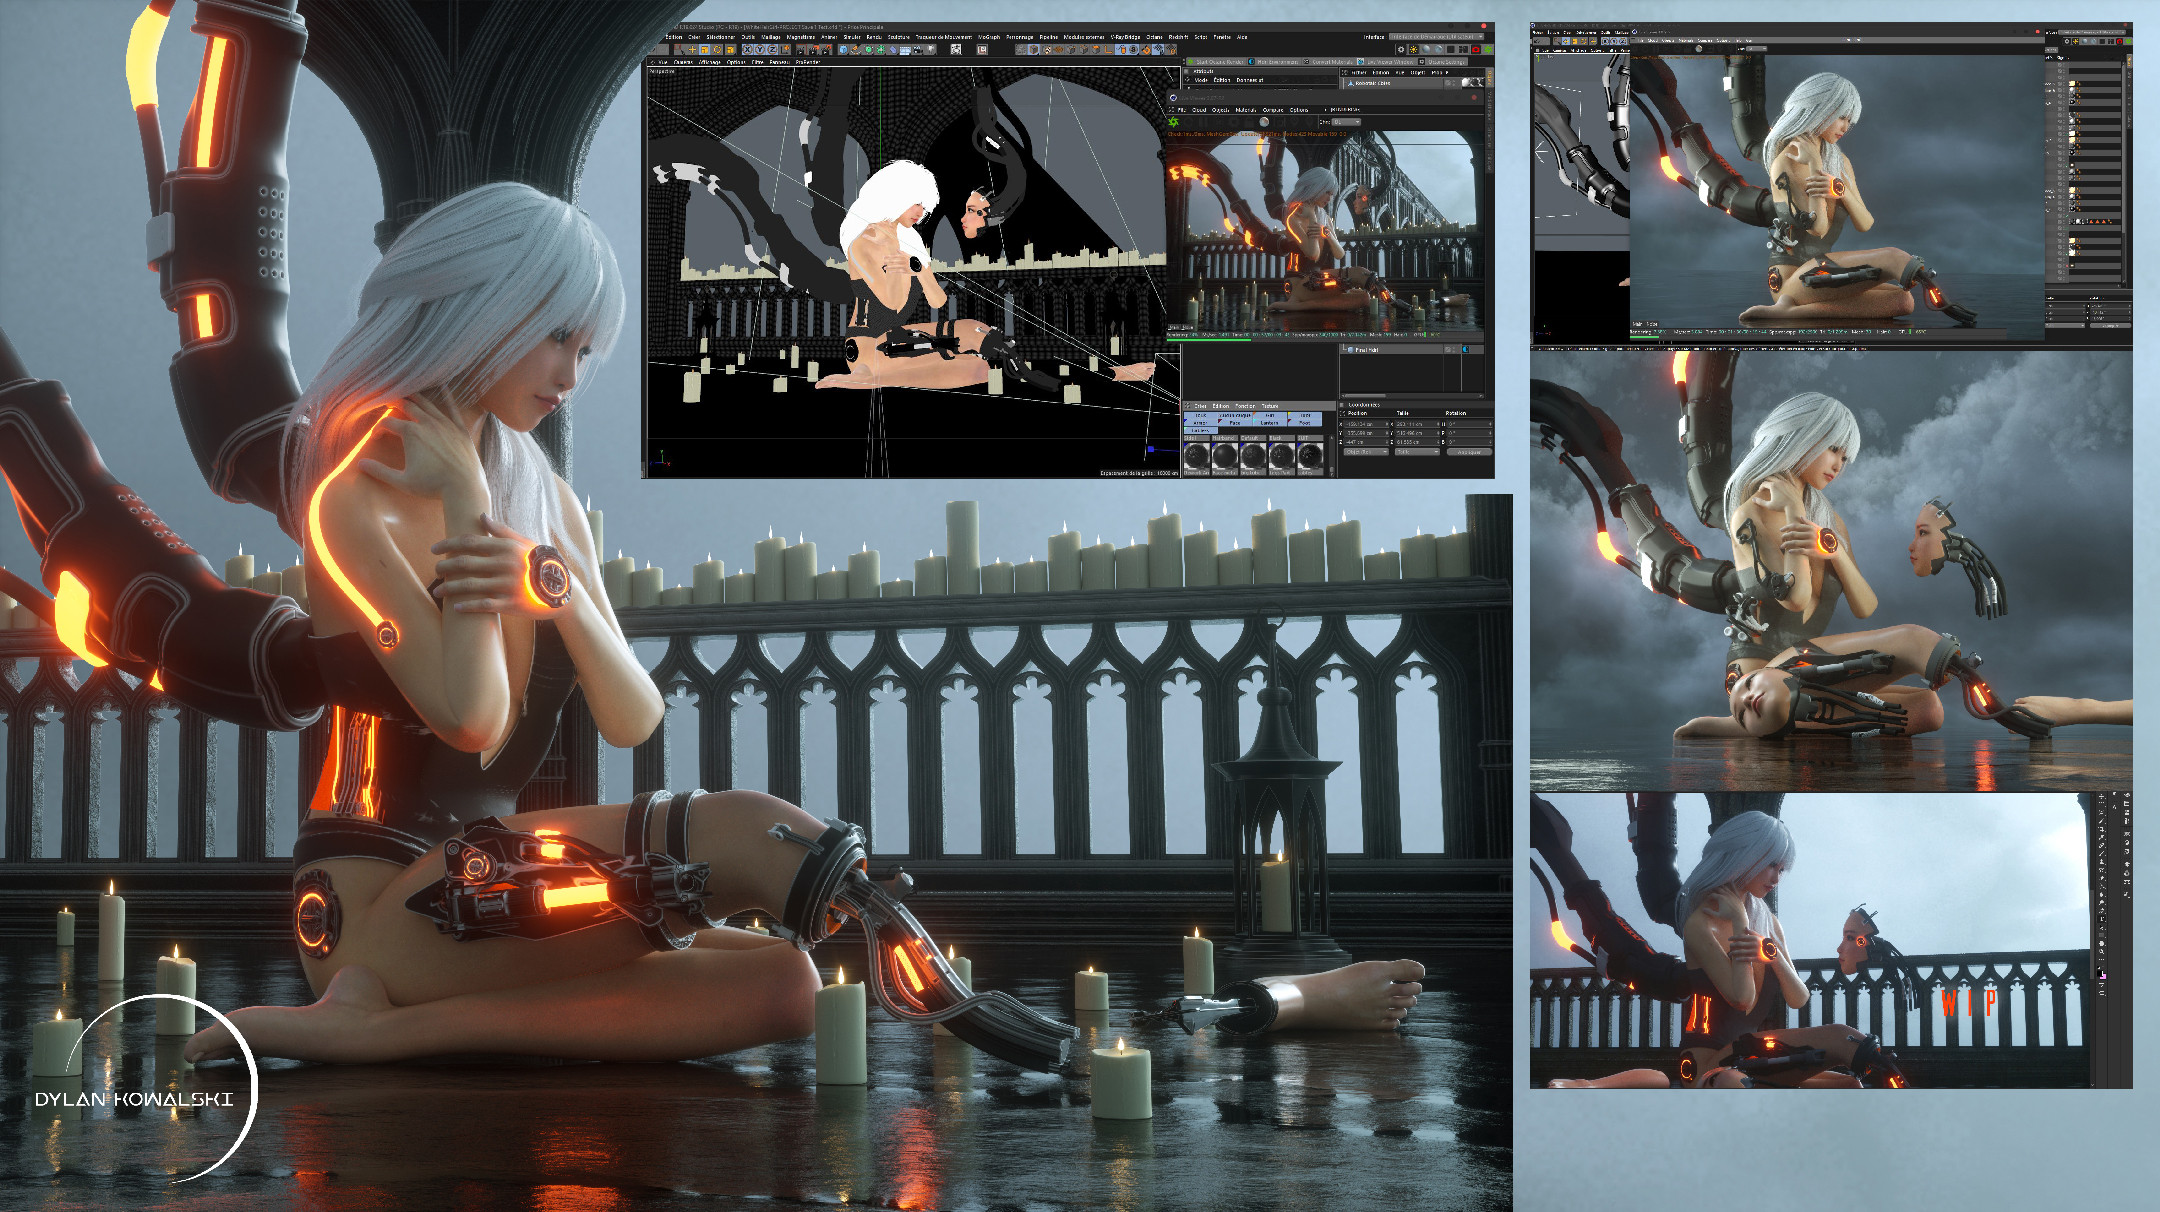
Task: Open the Materials menu in Live Viewer
Action: pos(1246,110)
